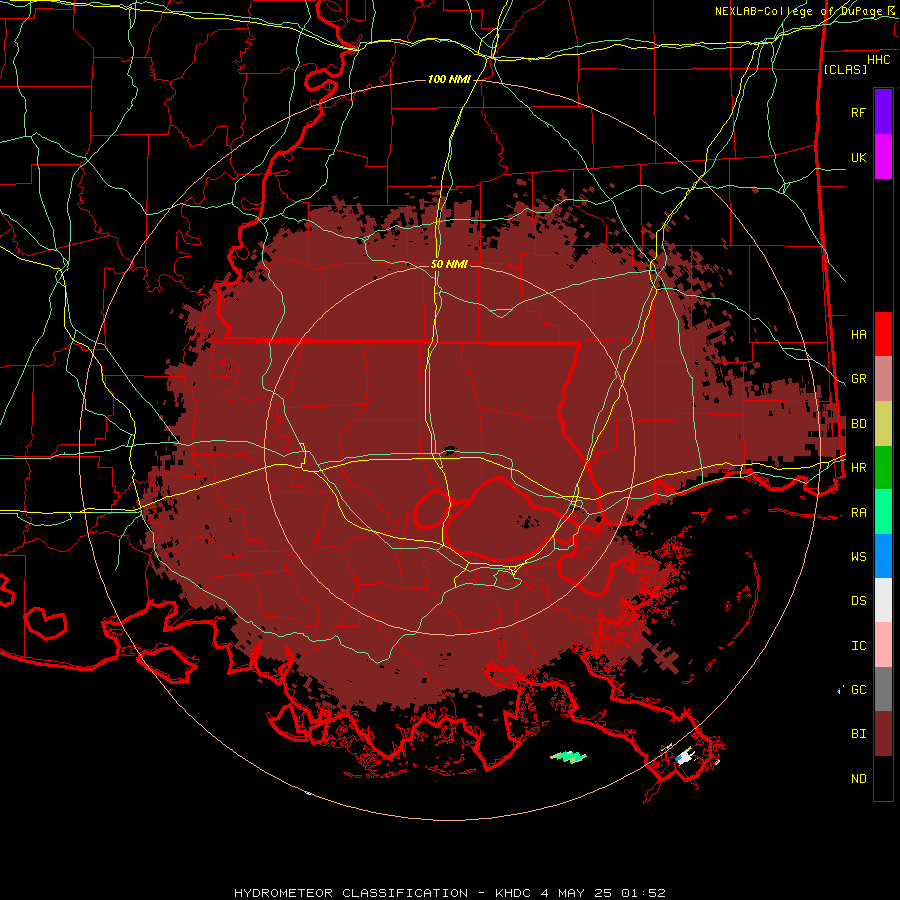This screenshot has width=900, height=900.
Task: Click the 100 NMI range ring label
Action: [x=449, y=79]
